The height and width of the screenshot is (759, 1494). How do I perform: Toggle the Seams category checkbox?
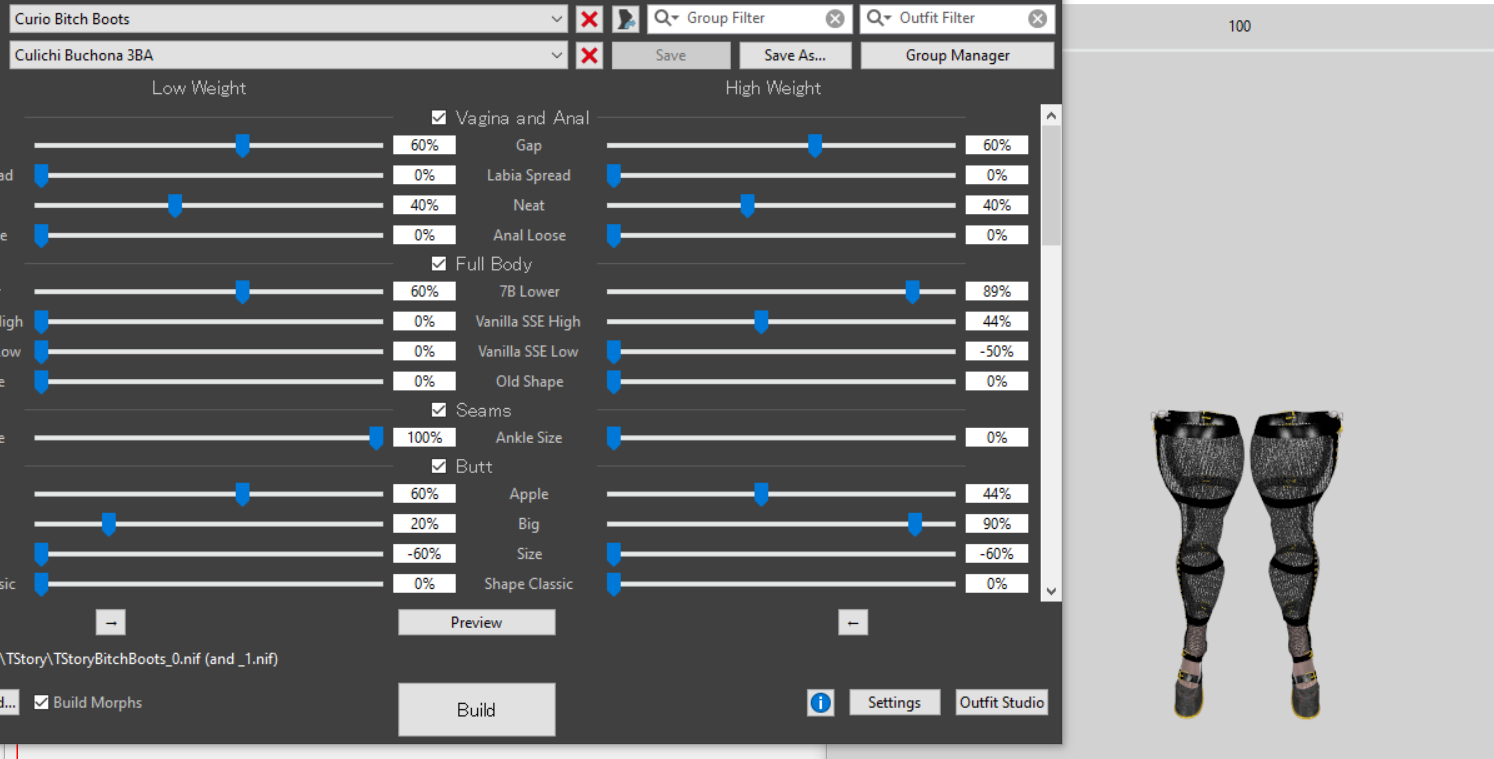(x=438, y=410)
